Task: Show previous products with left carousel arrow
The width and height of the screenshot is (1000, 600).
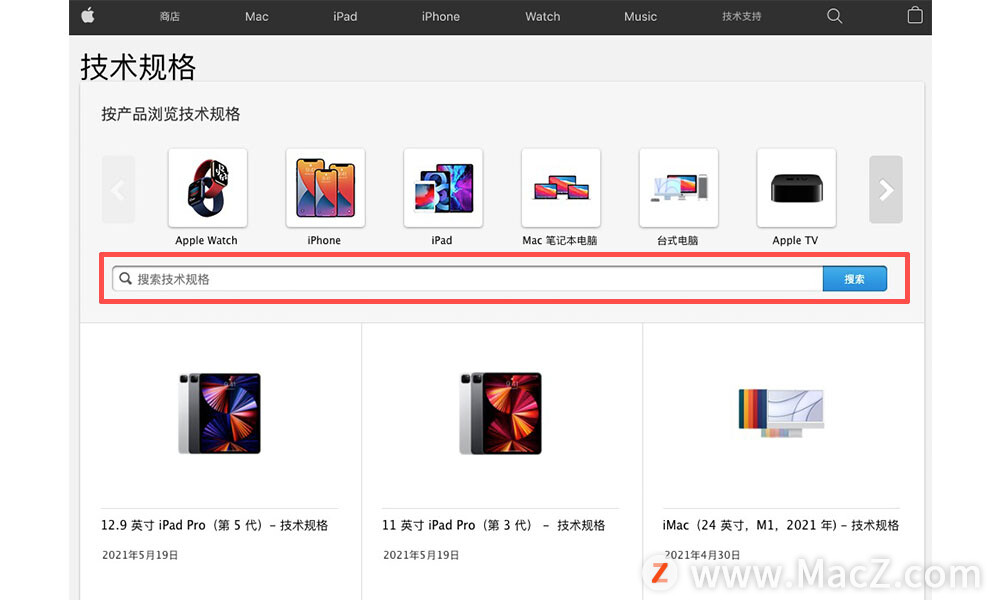Action: pyautogui.click(x=118, y=189)
